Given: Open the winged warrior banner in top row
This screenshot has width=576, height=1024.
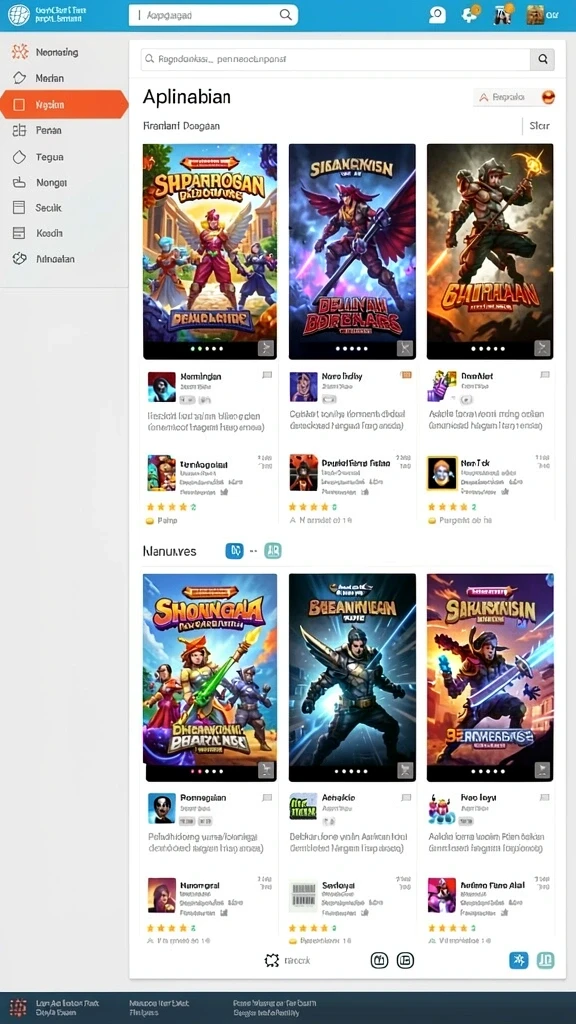Looking at the screenshot, I should (352, 251).
